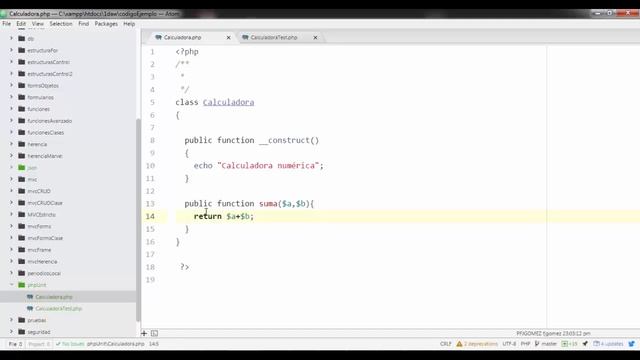Click the plus icon below the editor
This screenshot has width=640, height=360.
[x=144, y=333]
